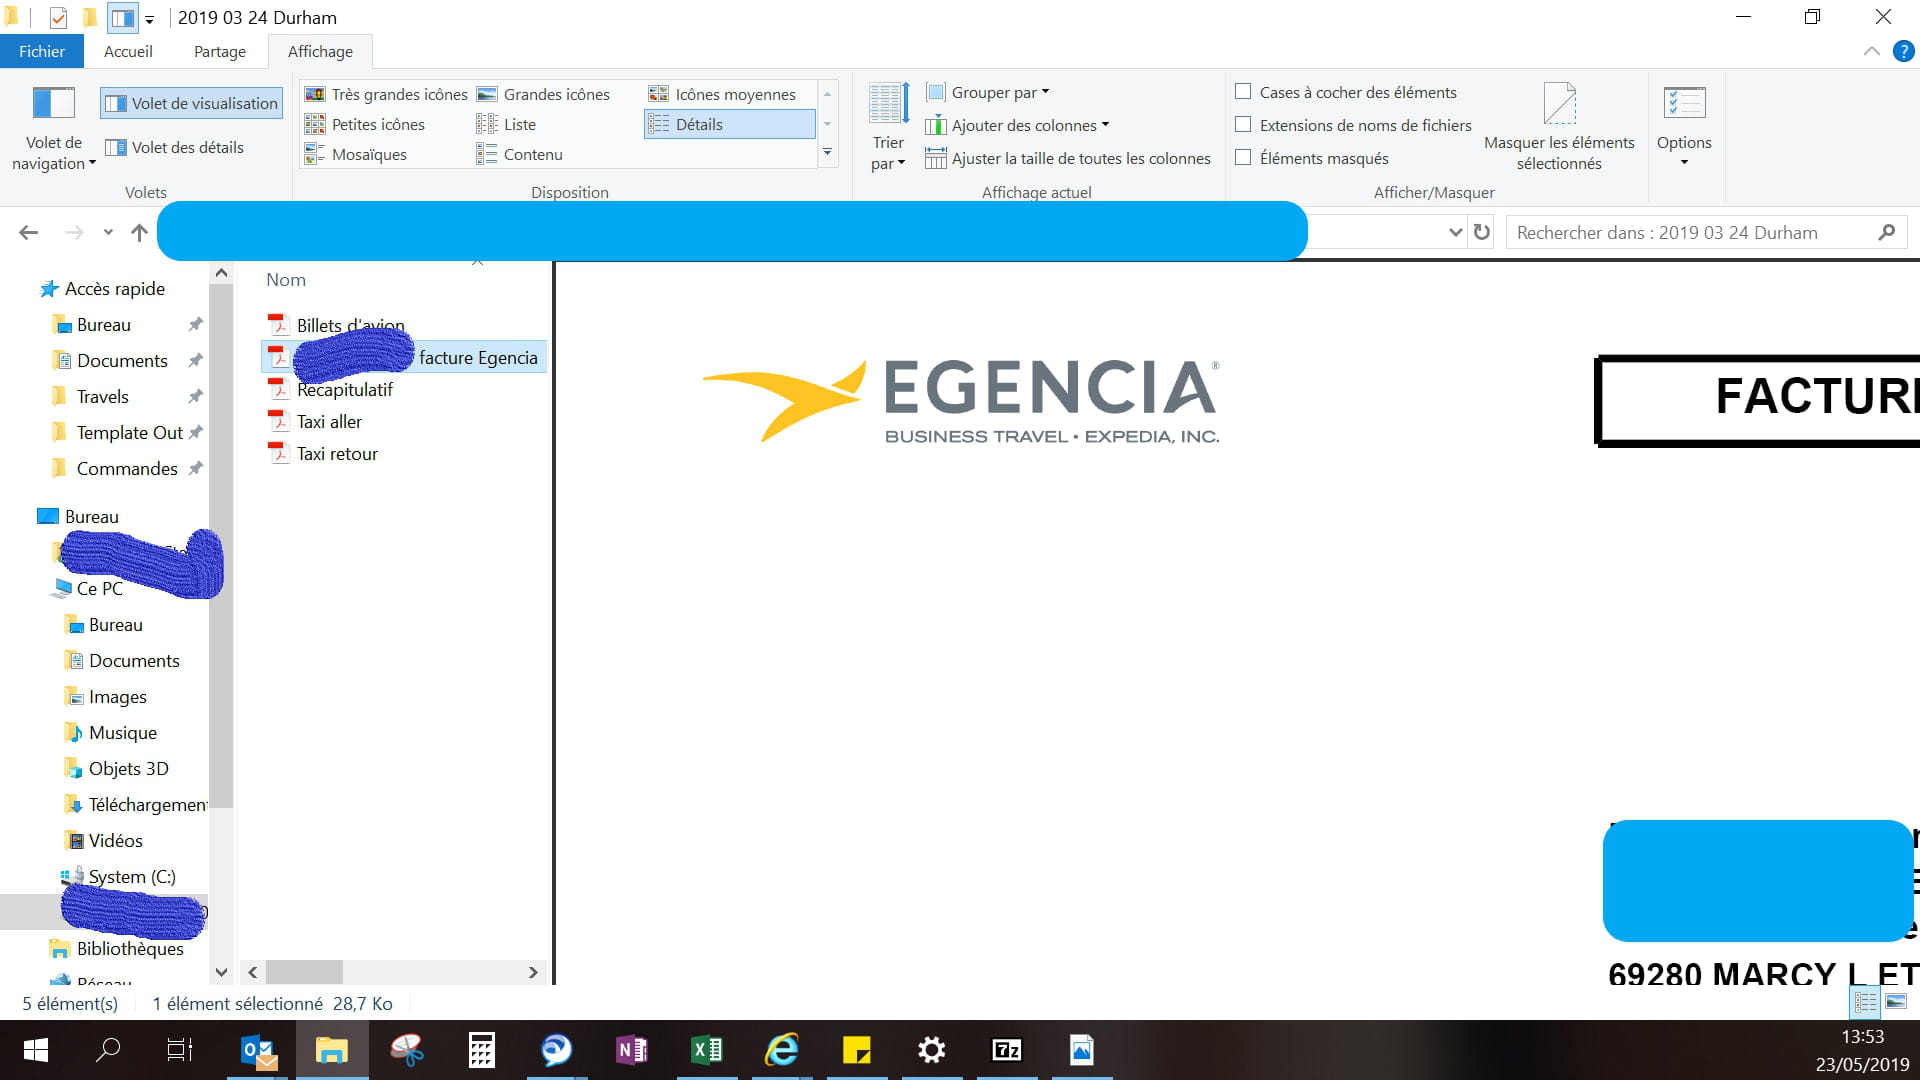Image resolution: width=1920 pixels, height=1080 pixels.
Task: Switch to Liste layout
Action: (506, 124)
